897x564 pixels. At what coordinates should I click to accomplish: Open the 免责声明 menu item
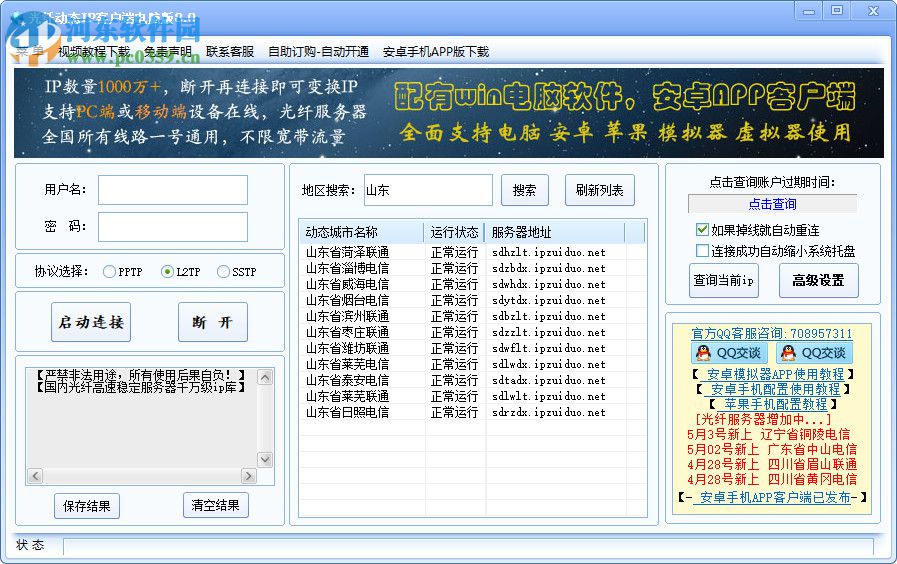168,52
